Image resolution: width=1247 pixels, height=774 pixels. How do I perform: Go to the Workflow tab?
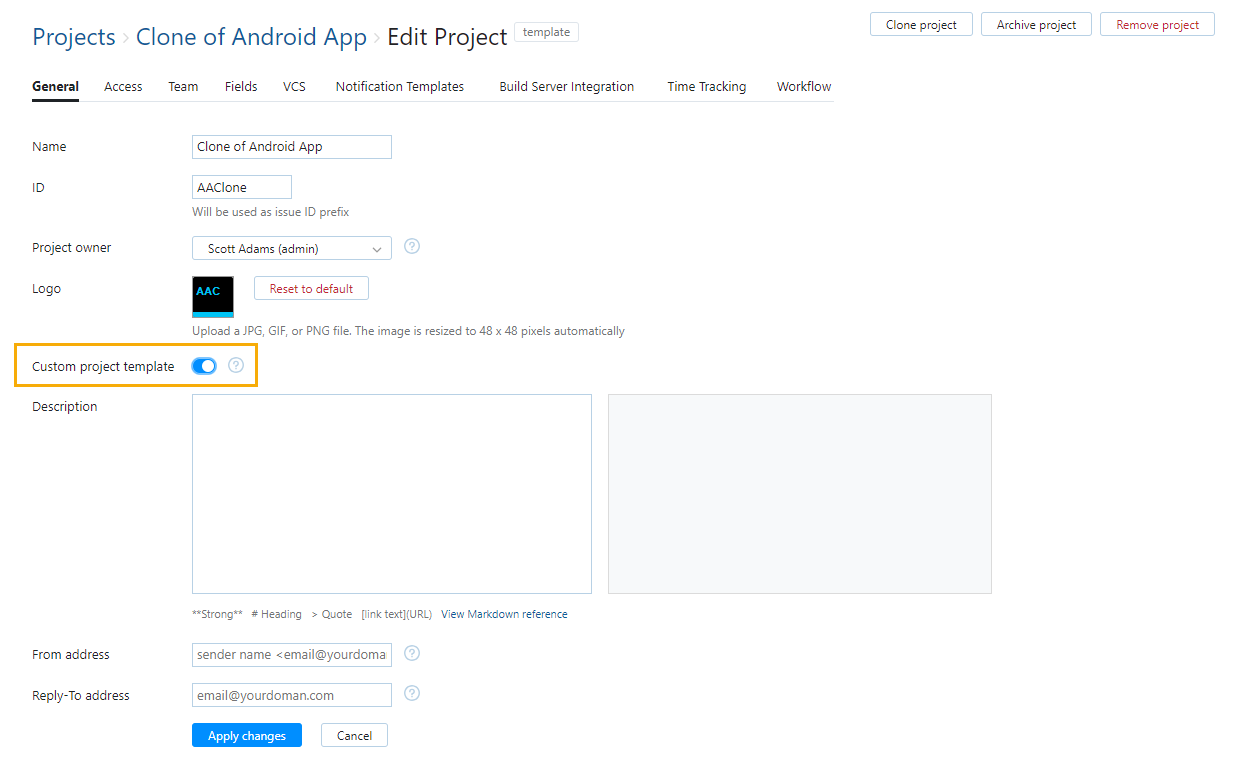[803, 86]
